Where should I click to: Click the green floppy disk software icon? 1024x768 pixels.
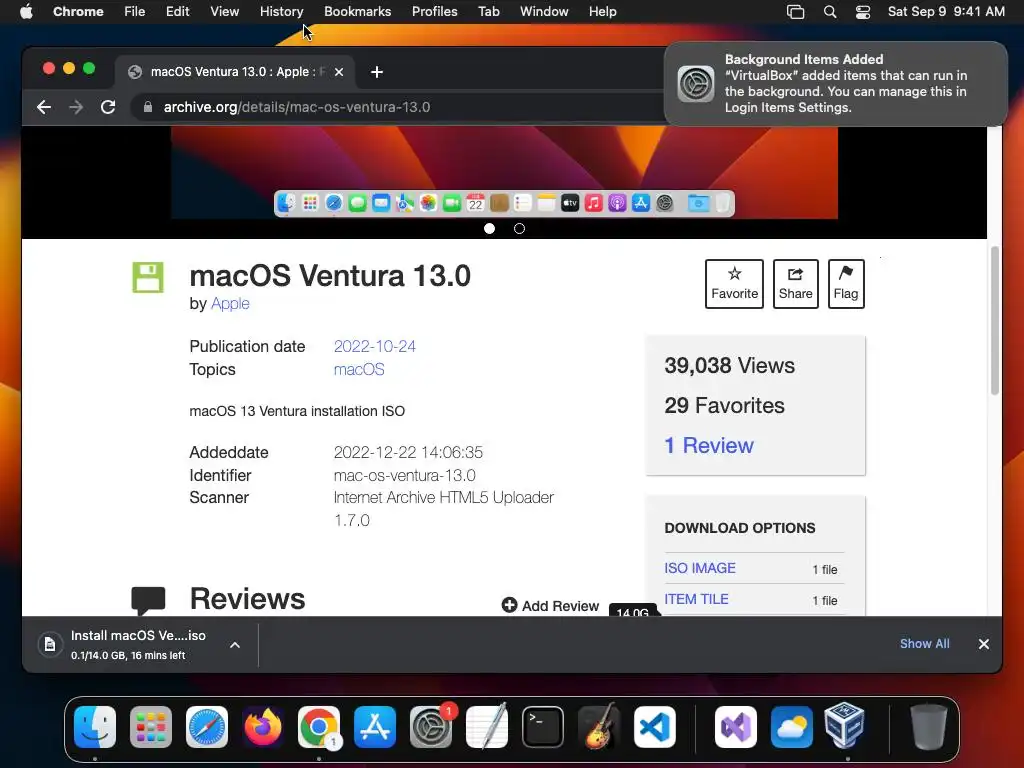148,278
